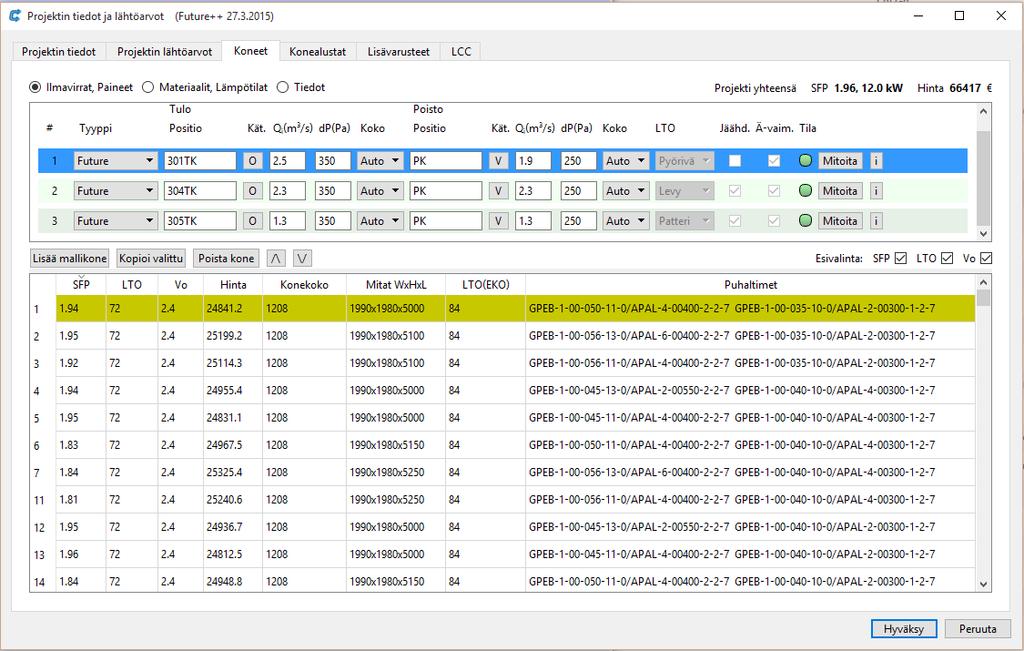The image size is (1024, 651).
Task: Toggle supply handedness 'O' button for 301TK
Action: pyautogui.click(x=253, y=161)
